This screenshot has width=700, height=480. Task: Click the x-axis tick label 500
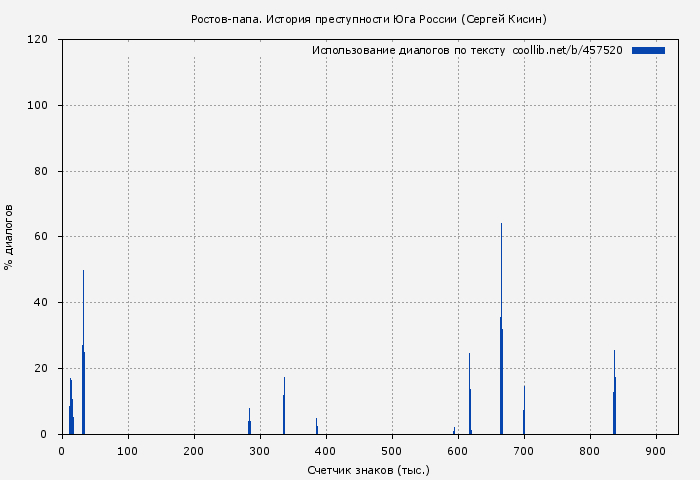(x=392, y=451)
